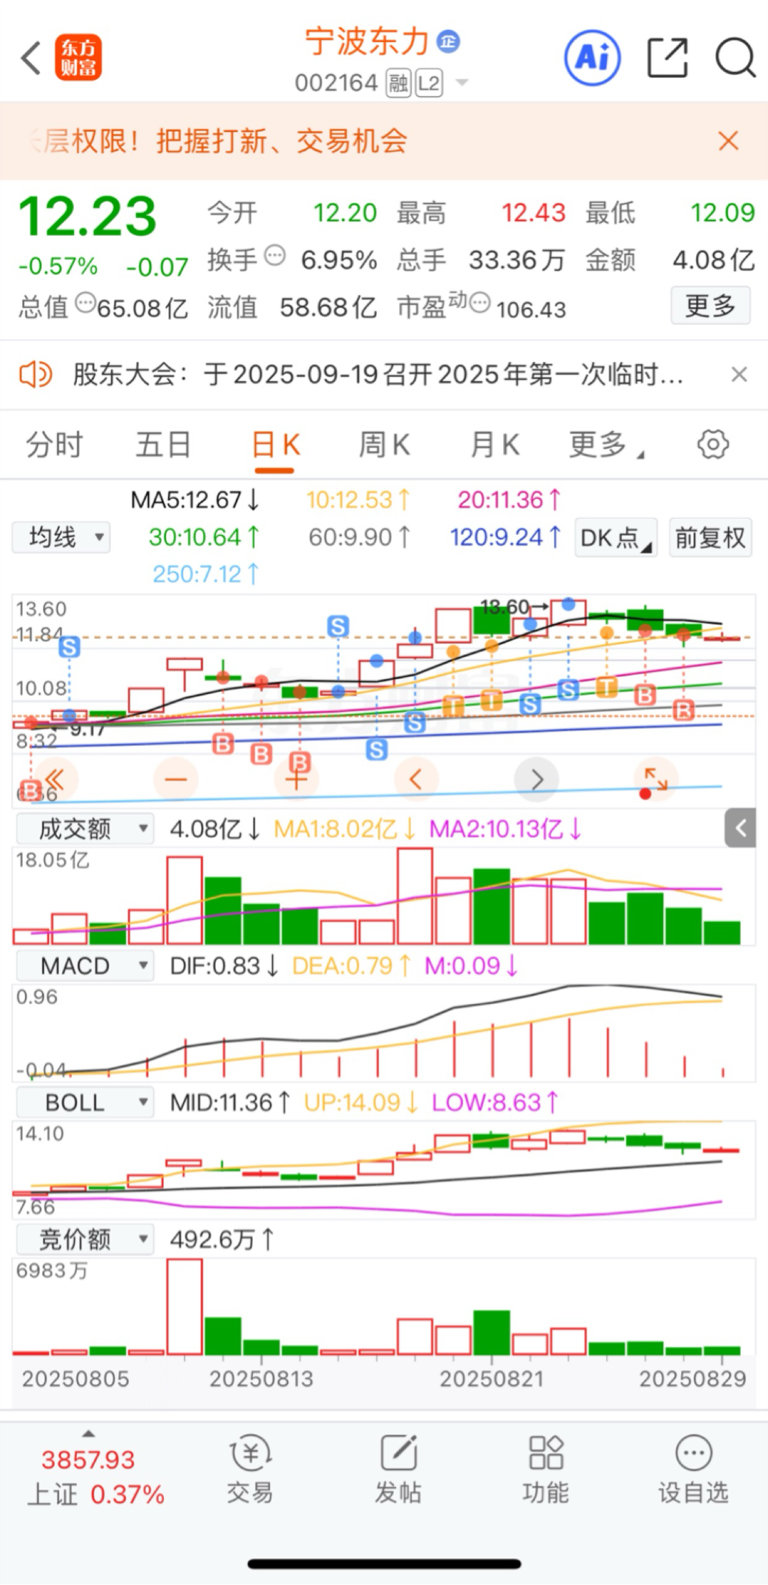Tap the 492.6万 auction amount value

[222, 1240]
